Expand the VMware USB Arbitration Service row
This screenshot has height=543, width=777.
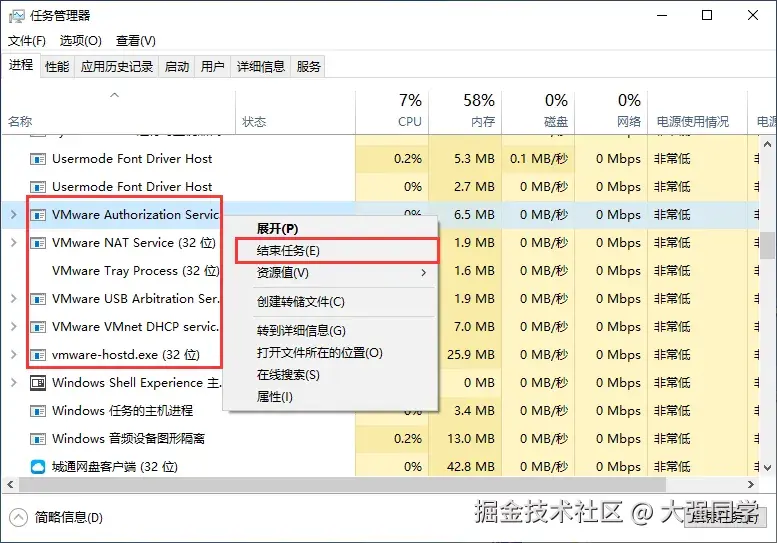click(x=13, y=299)
